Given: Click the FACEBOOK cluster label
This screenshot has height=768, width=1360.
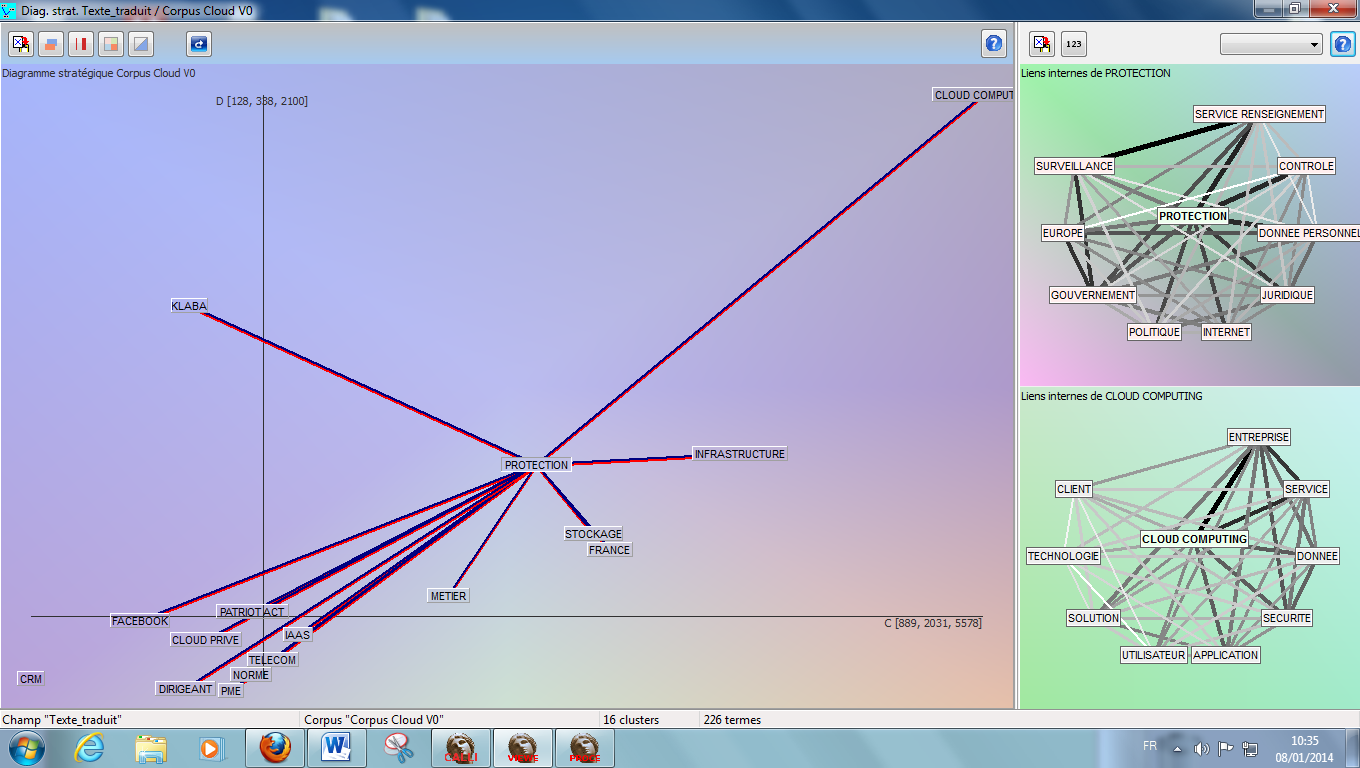Looking at the screenshot, I should pyautogui.click(x=140, y=621).
